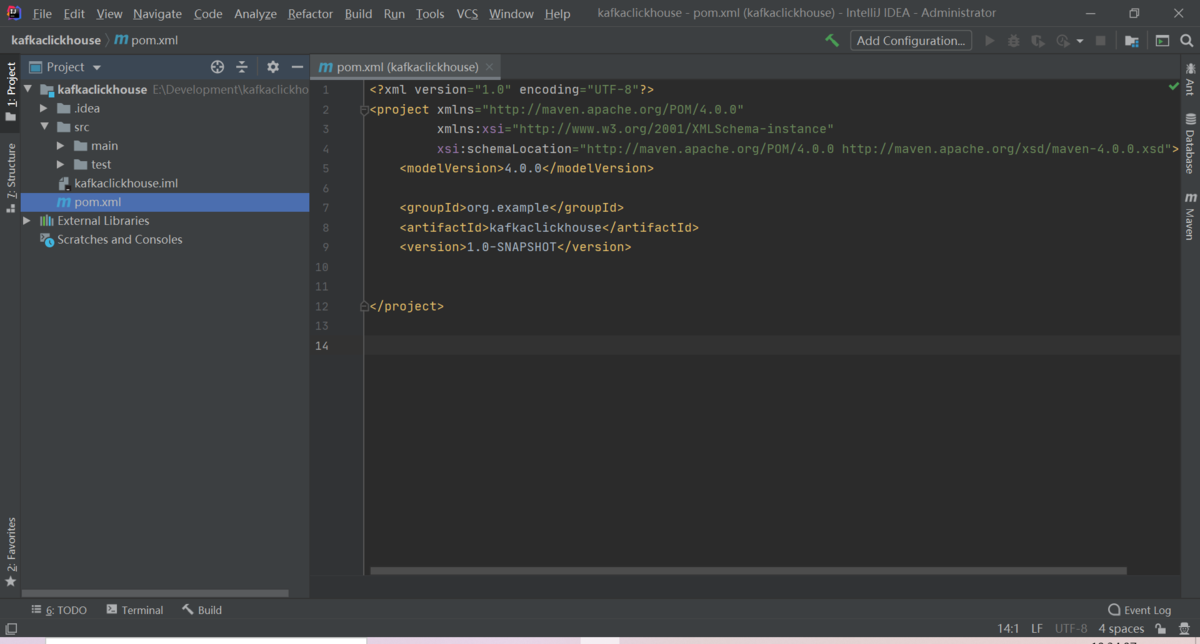Open Project Structure icon in toolbar
This screenshot has height=644, width=1200.
point(1131,41)
